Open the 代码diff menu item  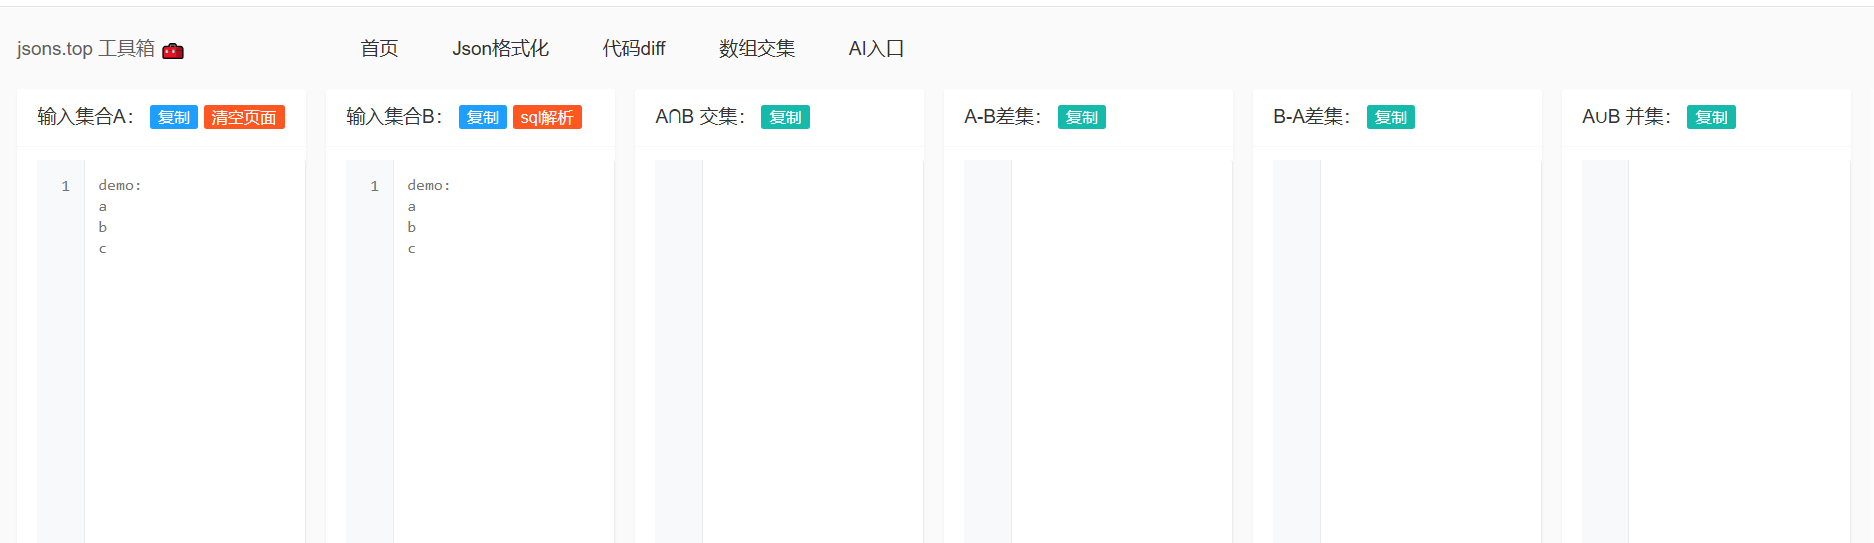[x=634, y=48]
